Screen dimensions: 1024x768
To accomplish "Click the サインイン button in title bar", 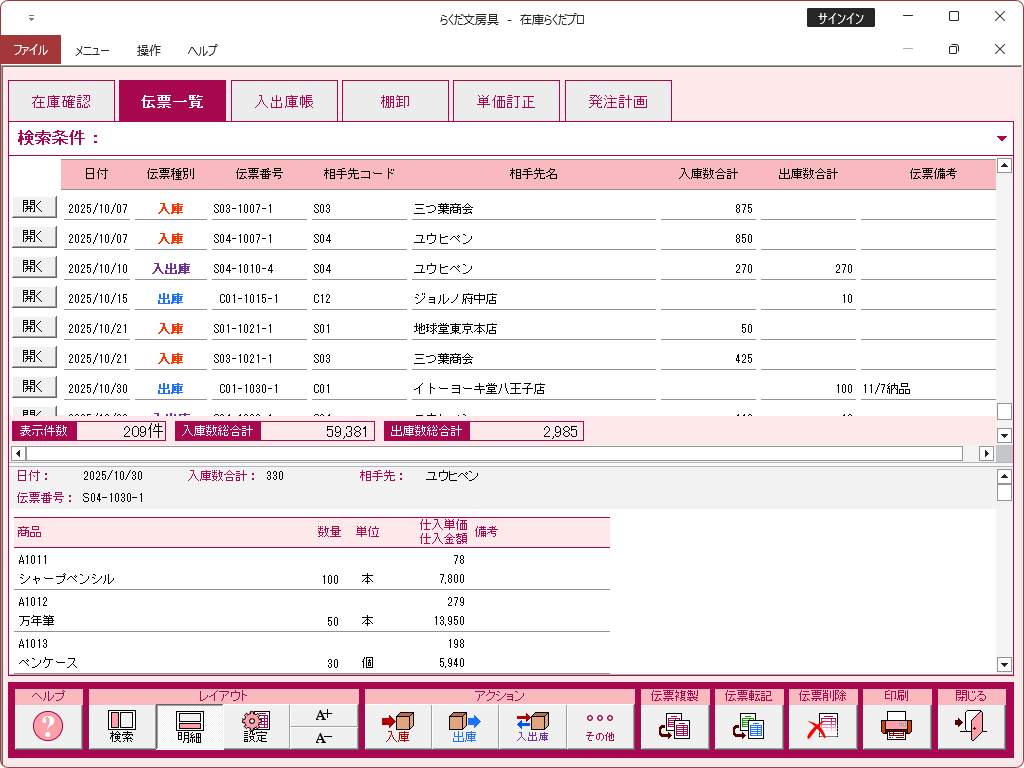I will point(840,18).
